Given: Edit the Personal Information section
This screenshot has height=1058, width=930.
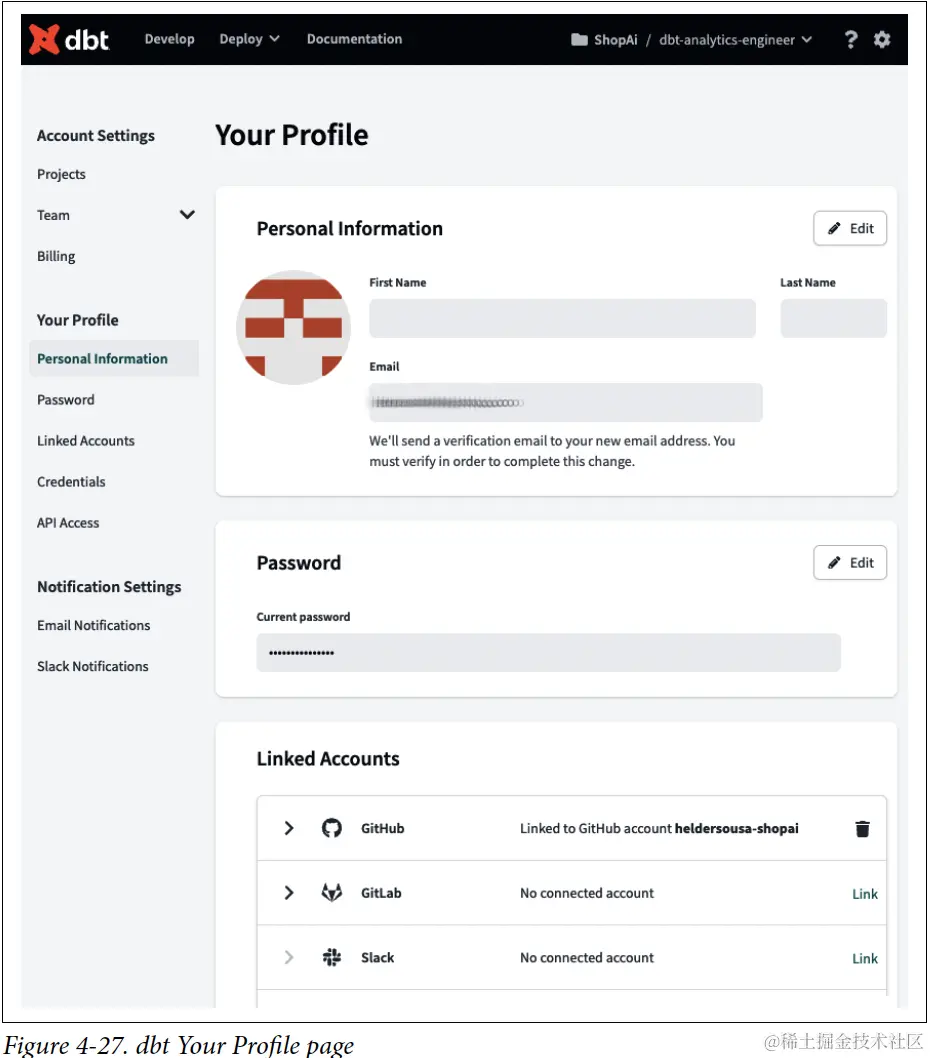Looking at the screenshot, I should coord(850,228).
